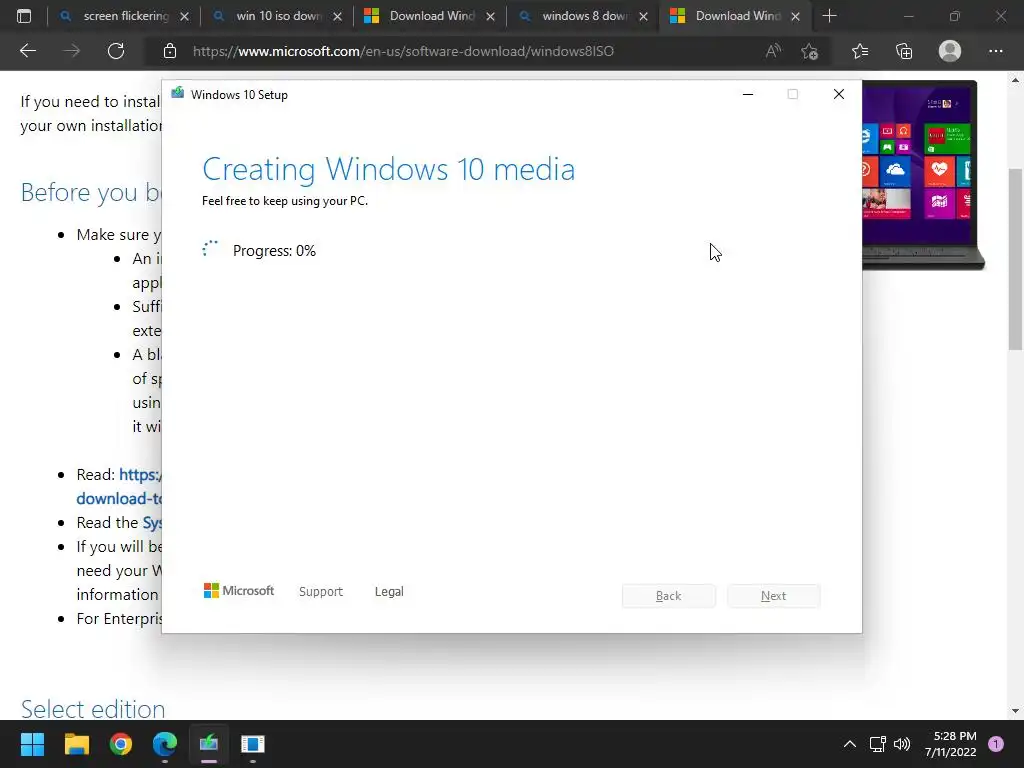Open clock showing 5:28 PM
The height and width of the screenshot is (768, 1024).
point(951,744)
